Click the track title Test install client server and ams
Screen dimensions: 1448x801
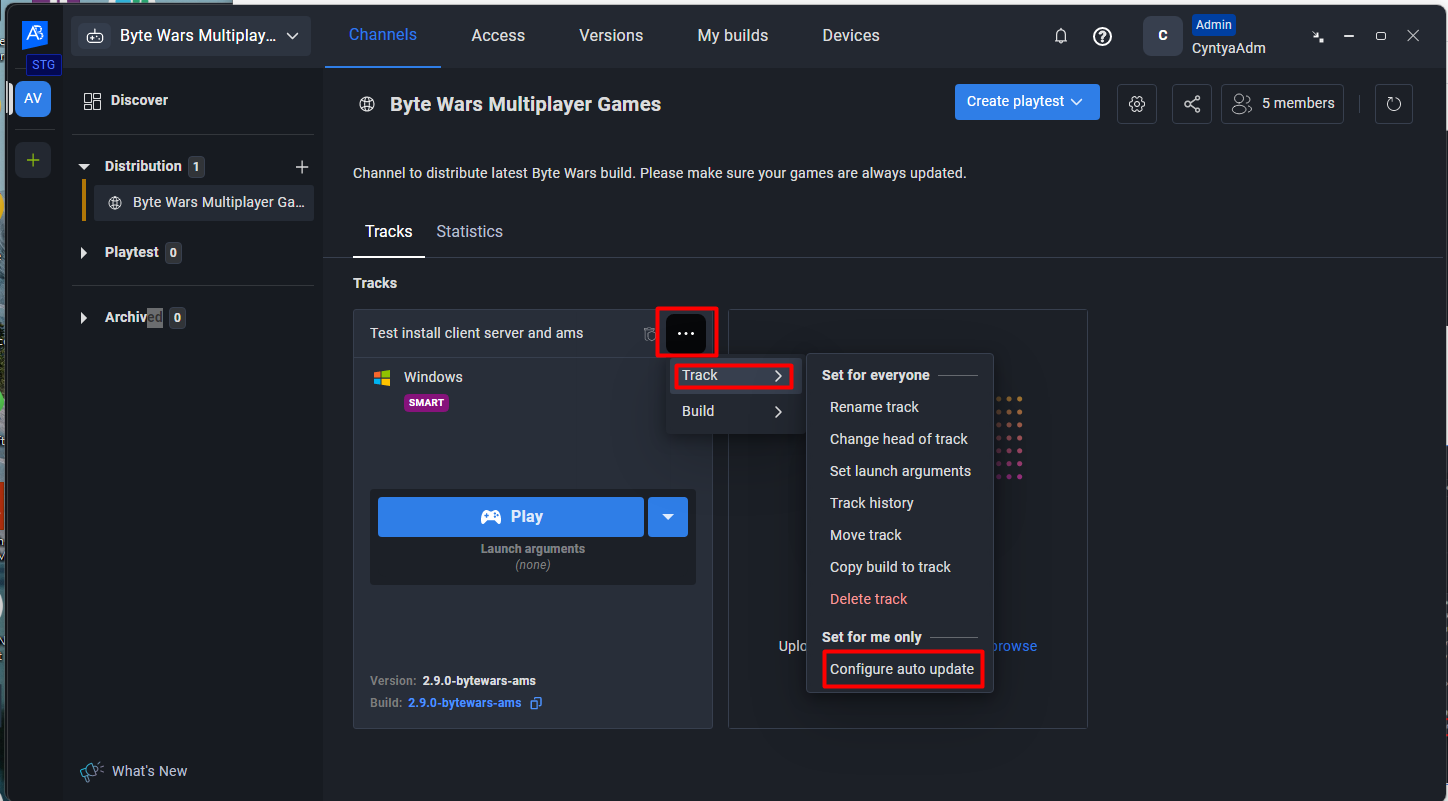pyautogui.click(x=477, y=333)
